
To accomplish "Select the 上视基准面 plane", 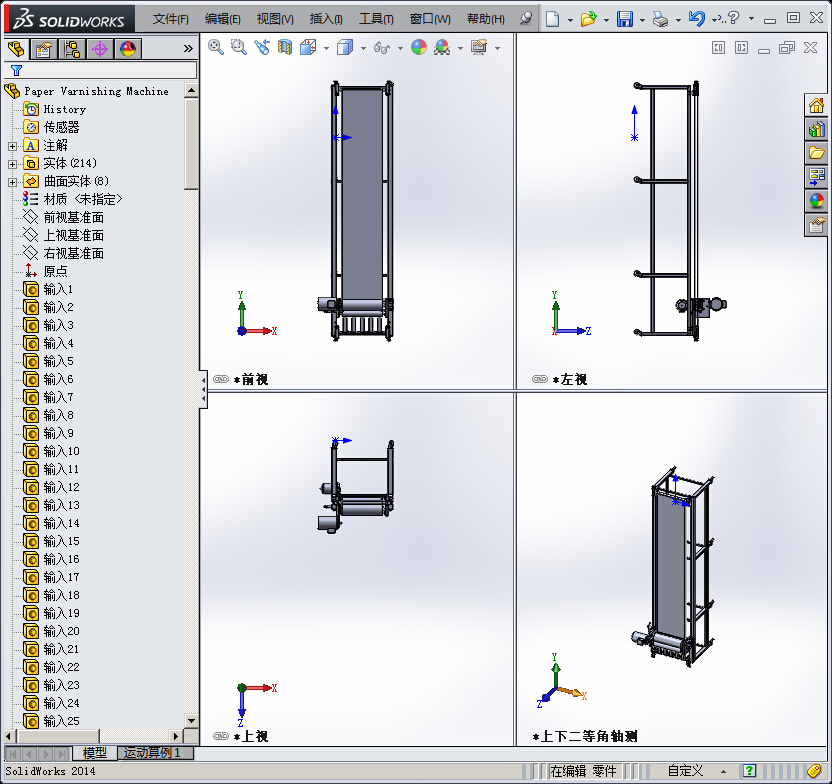I will click(73, 235).
